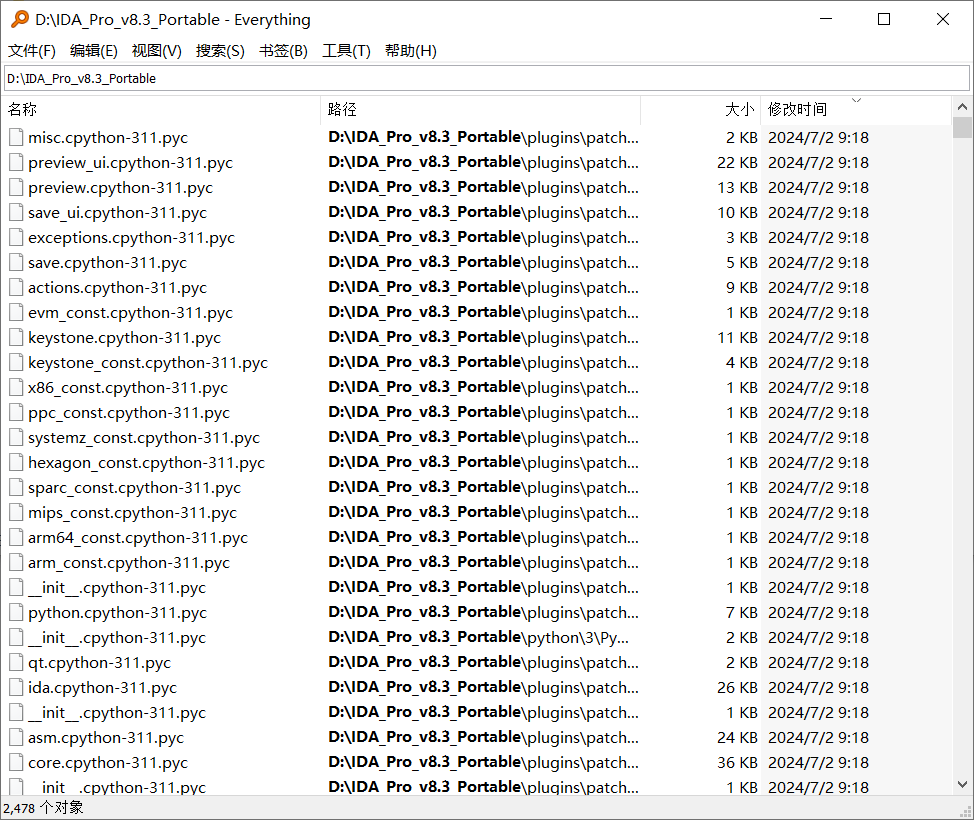
Task: Click file icon next to preview_ui.cpython-311.pyc
Action: tap(16, 162)
